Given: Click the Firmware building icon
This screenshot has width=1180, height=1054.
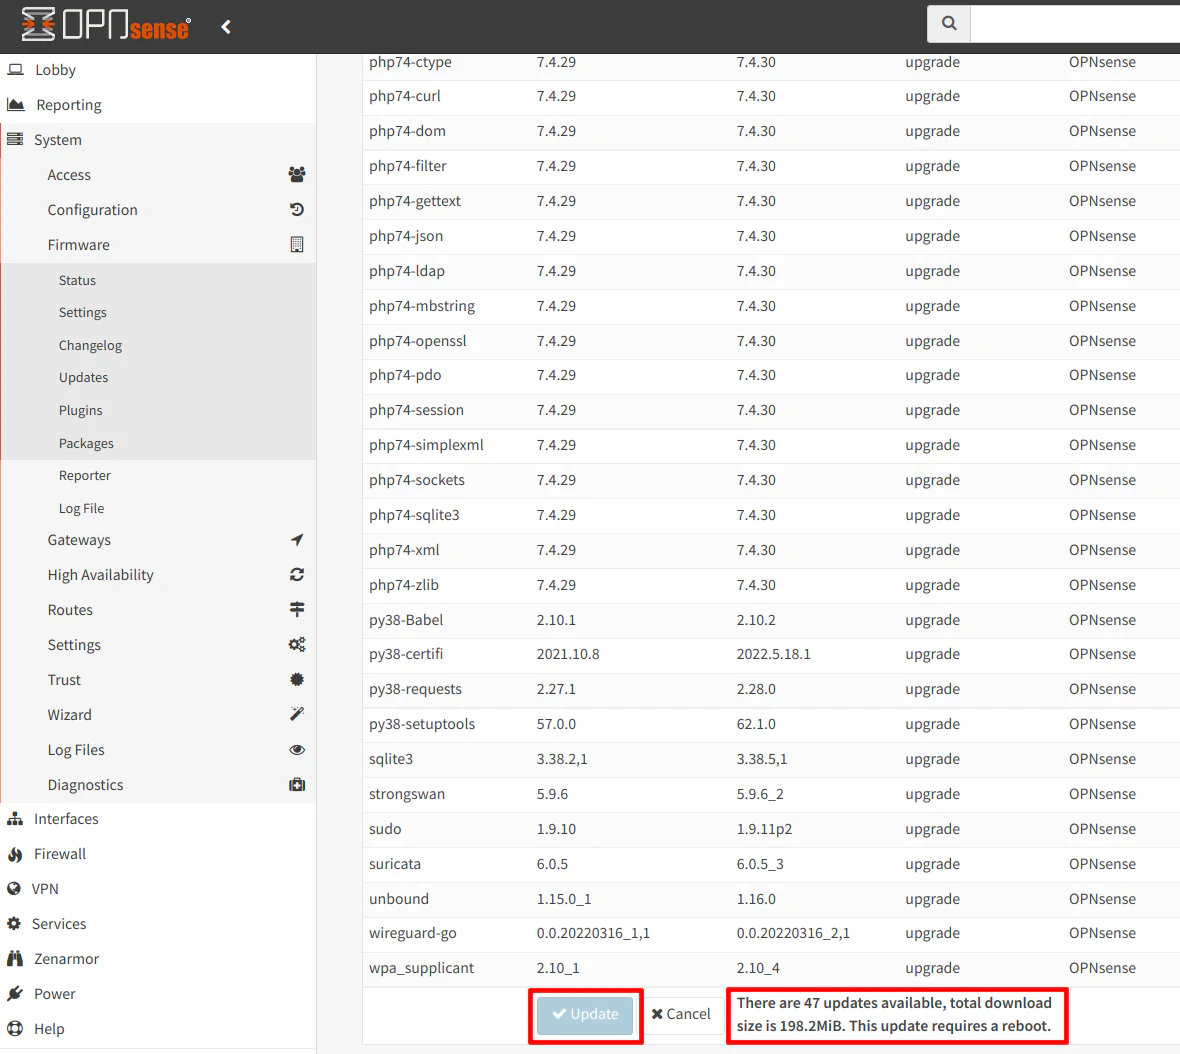Looking at the screenshot, I should click(x=297, y=245).
